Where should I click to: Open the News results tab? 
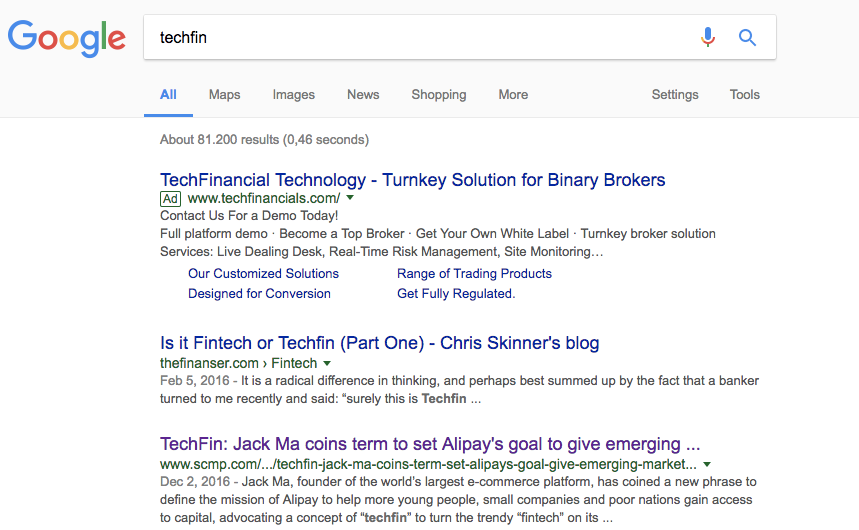pos(363,95)
